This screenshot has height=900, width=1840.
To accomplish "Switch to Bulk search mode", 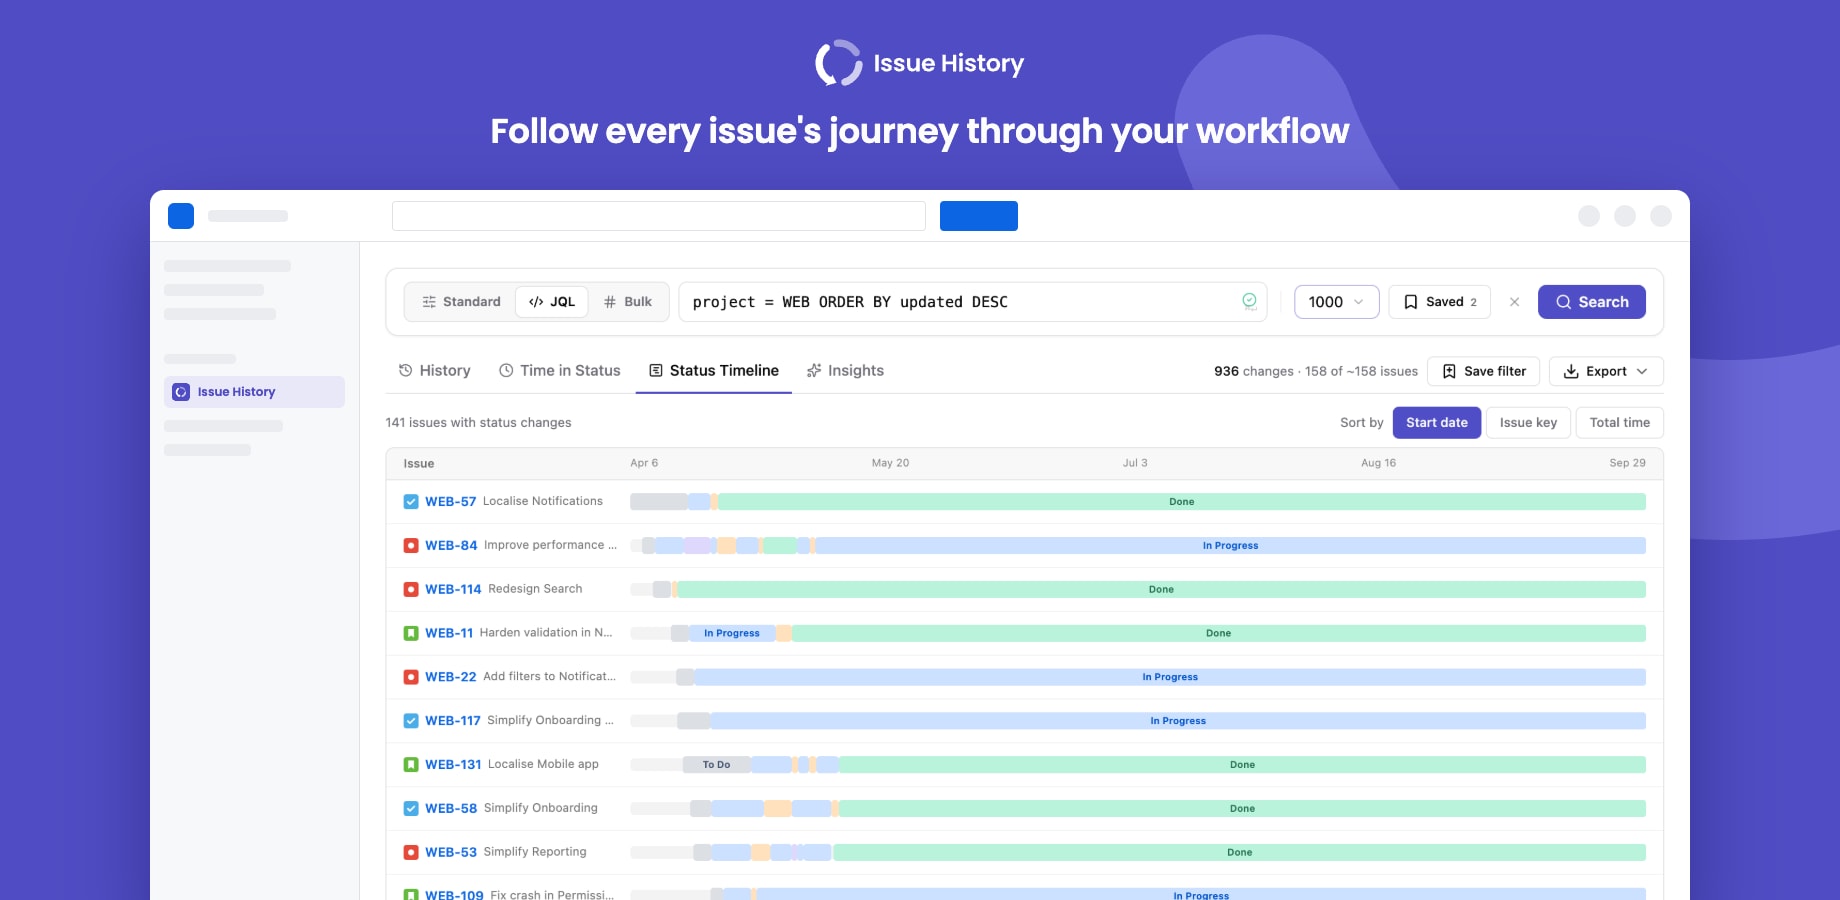I will click(x=628, y=302).
